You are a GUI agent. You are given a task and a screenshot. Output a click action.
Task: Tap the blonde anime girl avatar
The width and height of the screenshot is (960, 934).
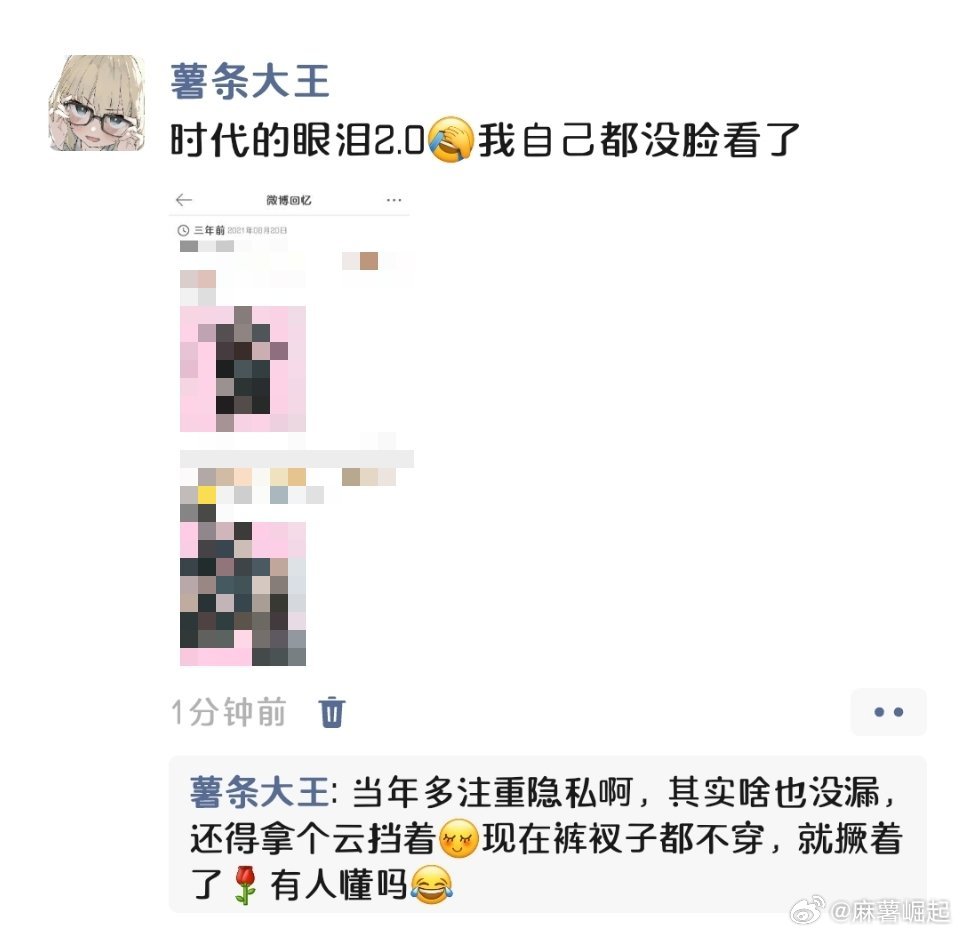[97, 103]
